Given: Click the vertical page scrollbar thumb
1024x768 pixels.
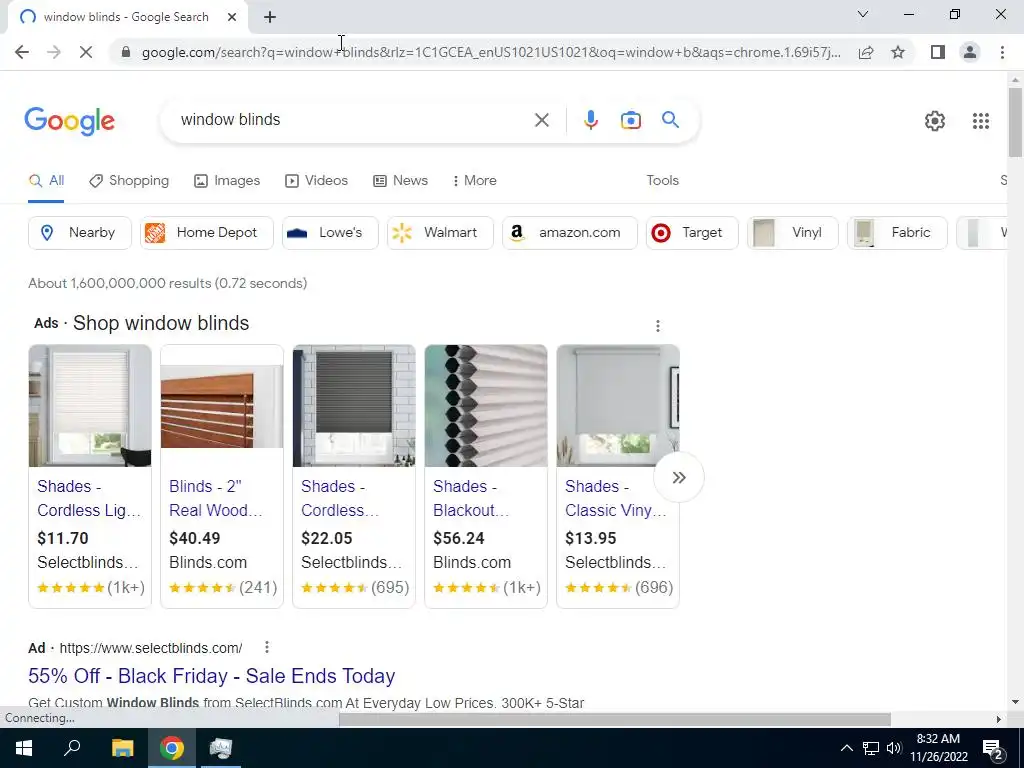Looking at the screenshot, I should (x=1015, y=122).
